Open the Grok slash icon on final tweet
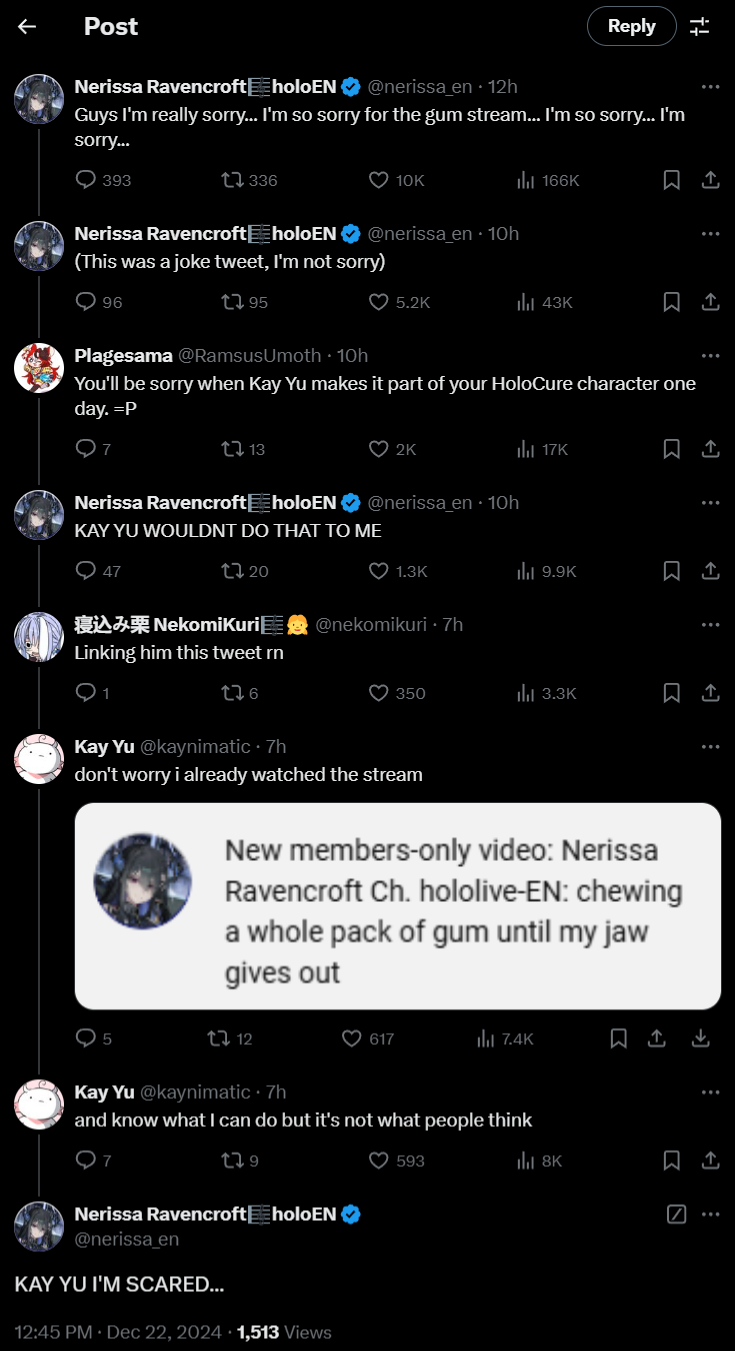The width and height of the screenshot is (735, 1351). point(676,1214)
